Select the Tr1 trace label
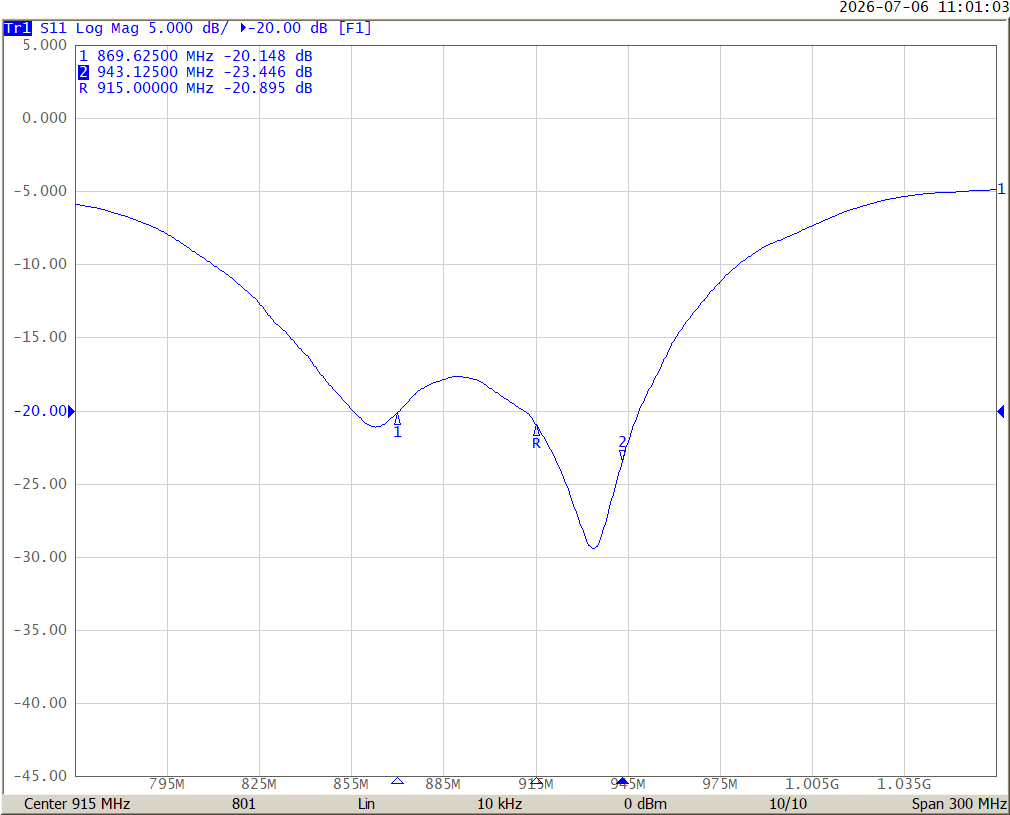1010x815 pixels. (17, 28)
